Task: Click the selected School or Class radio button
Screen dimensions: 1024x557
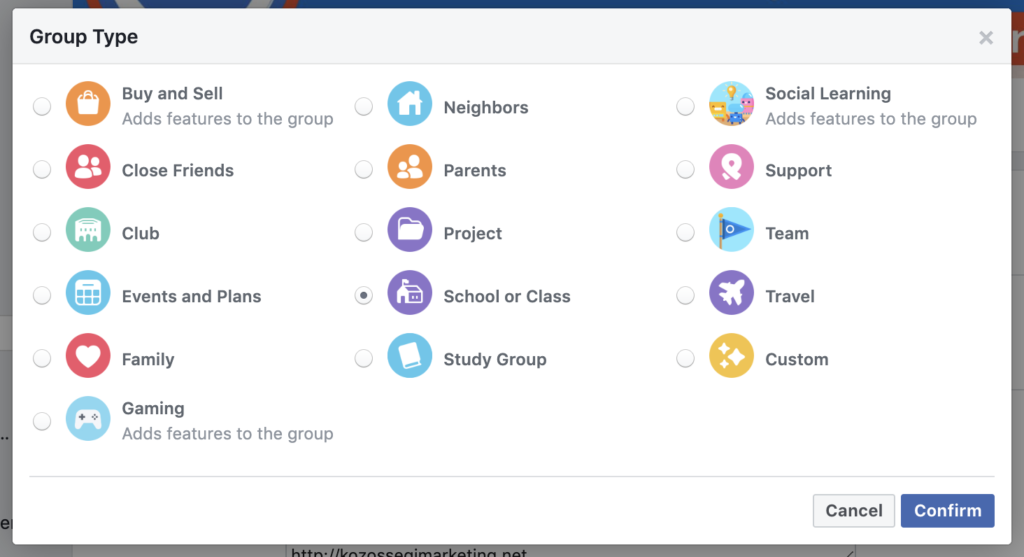Action: pyautogui.click(x=364, y=295)
